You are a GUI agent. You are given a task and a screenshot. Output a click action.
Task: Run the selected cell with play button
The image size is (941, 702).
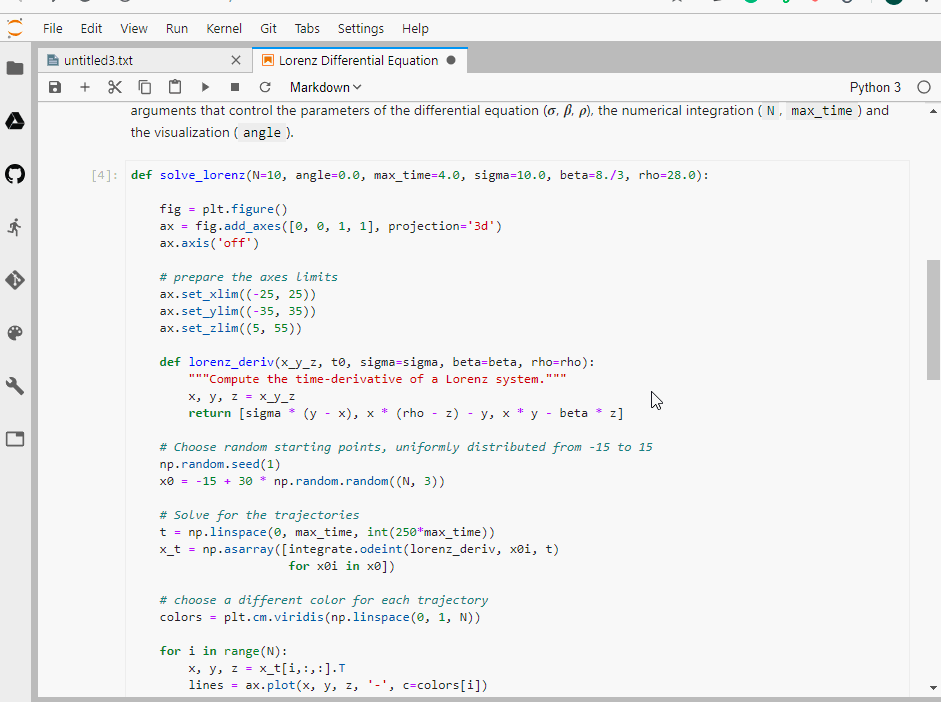pyautogui.click(x=205, y=88)
